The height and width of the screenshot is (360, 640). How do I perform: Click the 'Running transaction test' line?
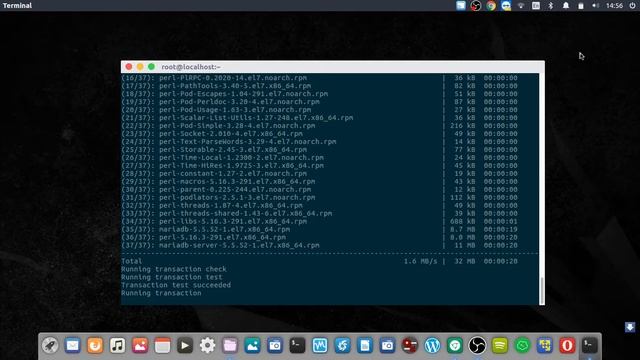[172, 277]
